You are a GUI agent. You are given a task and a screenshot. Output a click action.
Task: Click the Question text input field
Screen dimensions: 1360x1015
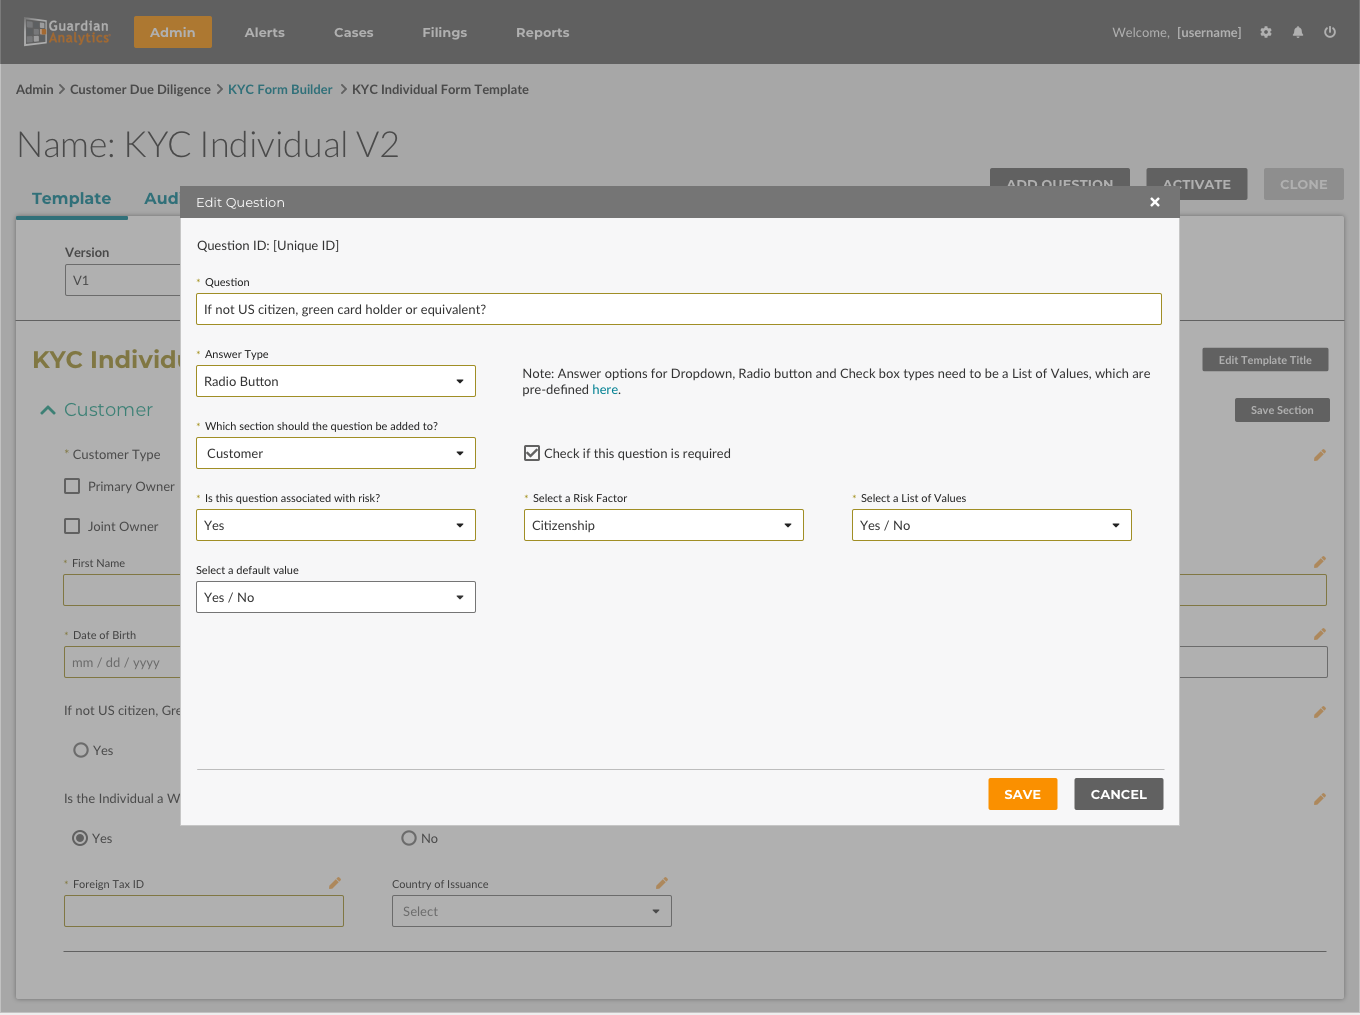[679, 309]
